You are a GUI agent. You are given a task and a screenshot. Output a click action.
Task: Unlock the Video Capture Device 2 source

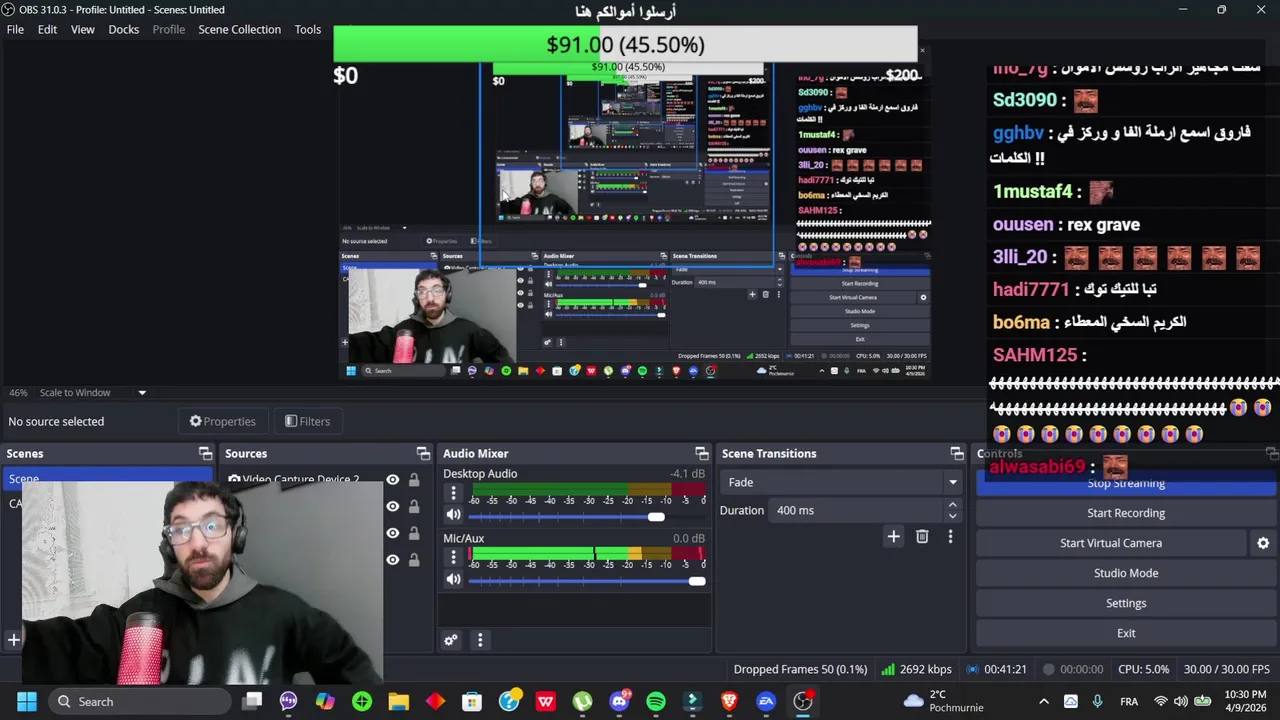click(x=414, y=480)
